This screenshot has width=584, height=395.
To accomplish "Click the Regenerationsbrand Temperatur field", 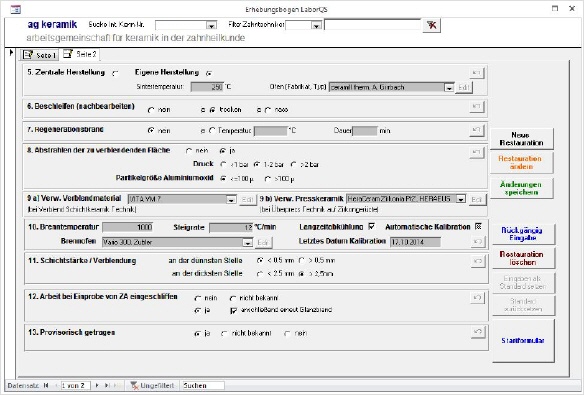I will tap(271, 131).
